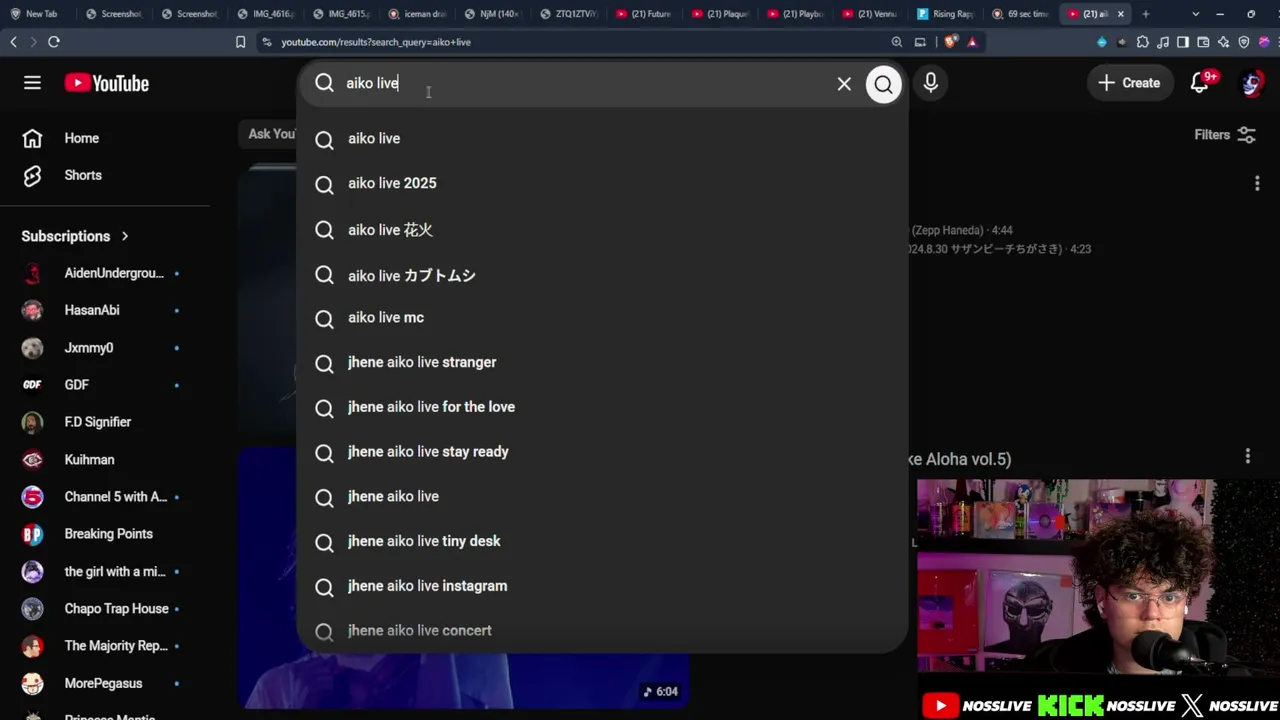1280x720 pixels.
Task: Reload the page in the browser
Action: click(x=54, y=42)
